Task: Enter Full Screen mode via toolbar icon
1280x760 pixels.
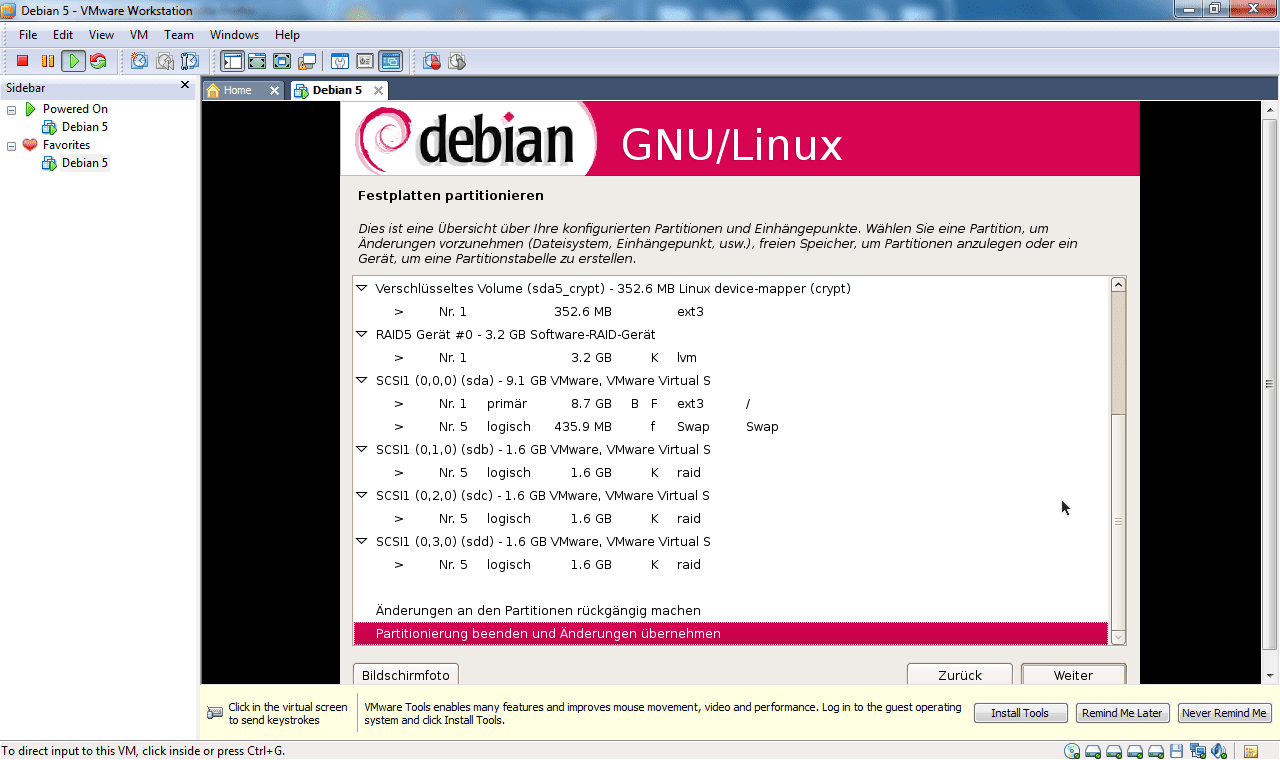Action: click(282, 61)
